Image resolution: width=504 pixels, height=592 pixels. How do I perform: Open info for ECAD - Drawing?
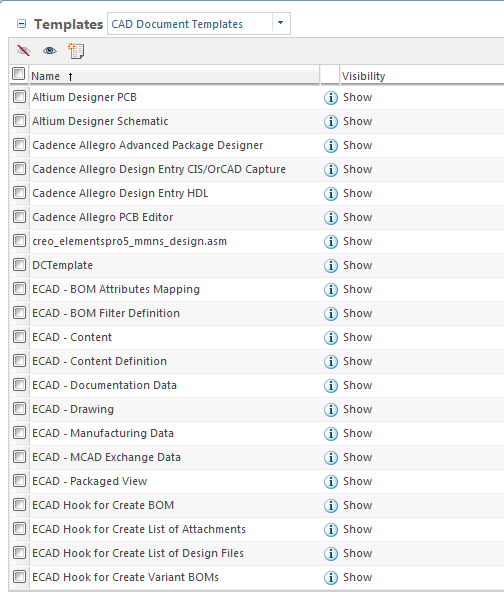tap(331, 410)
